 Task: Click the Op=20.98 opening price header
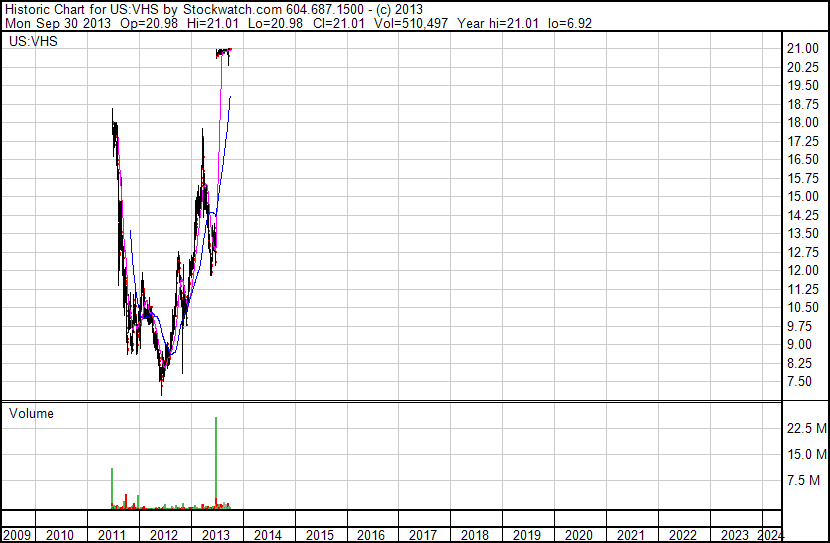tap(149, 23)
